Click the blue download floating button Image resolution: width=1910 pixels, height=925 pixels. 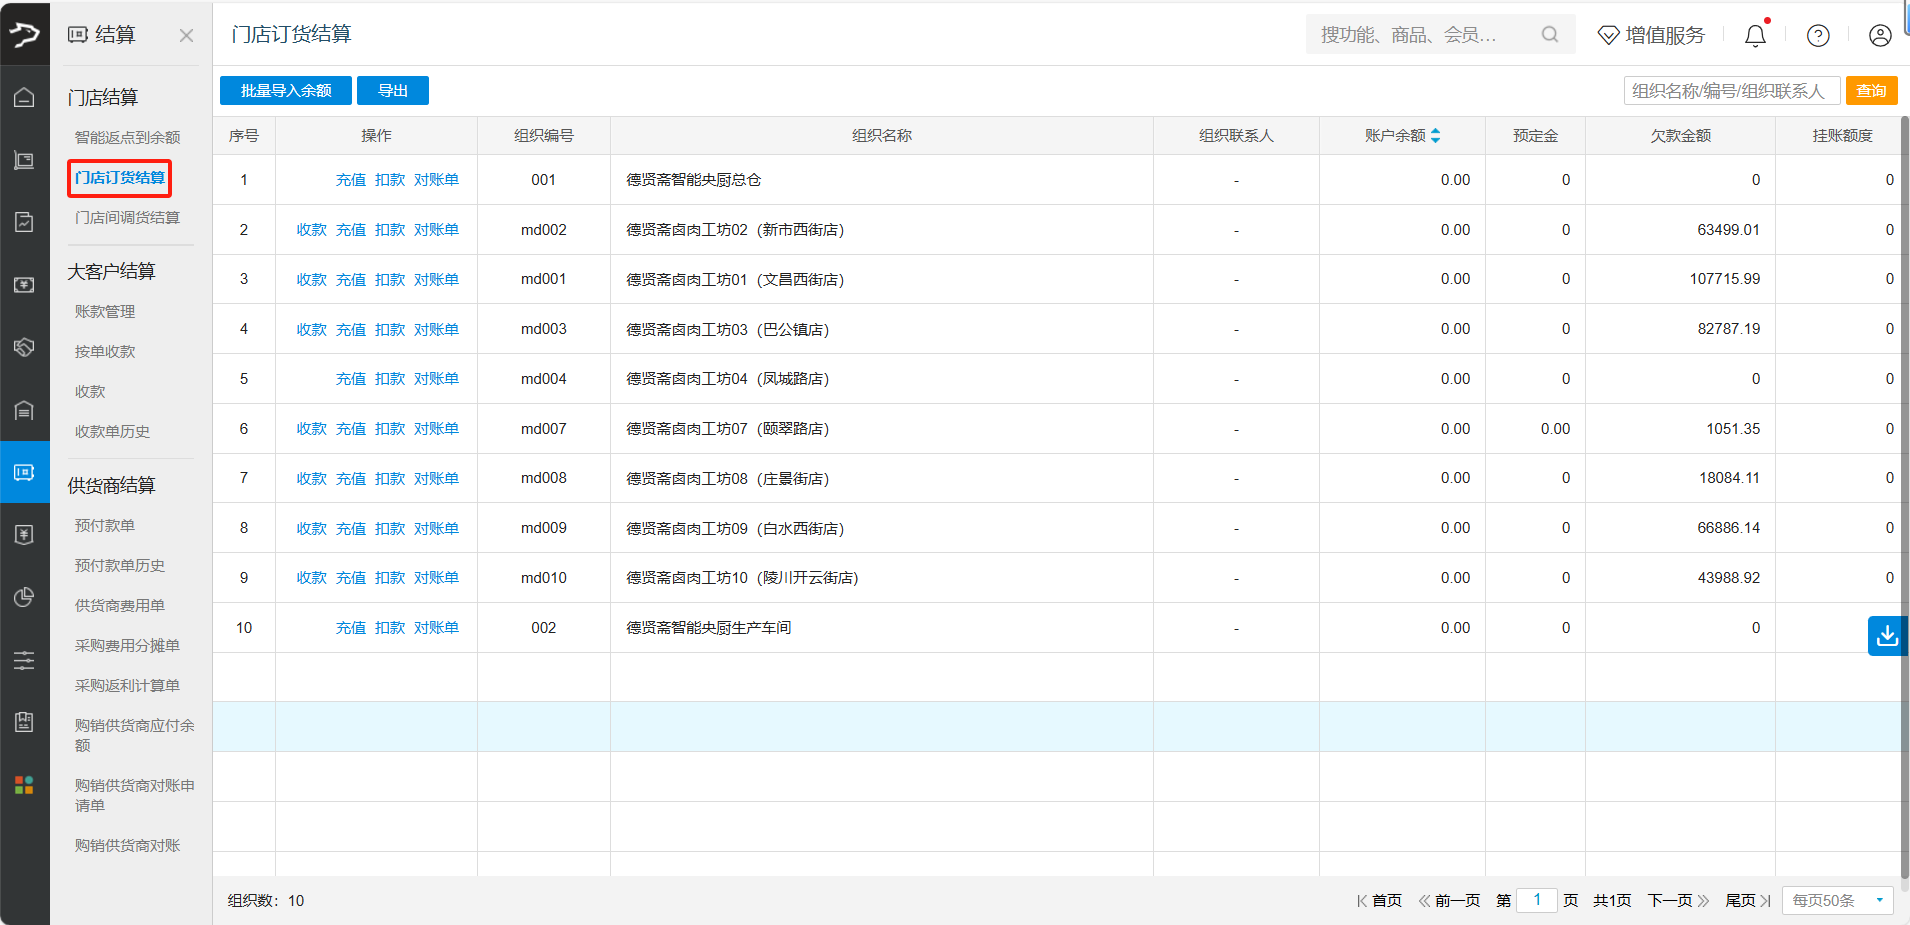[x=1887, y=636]
